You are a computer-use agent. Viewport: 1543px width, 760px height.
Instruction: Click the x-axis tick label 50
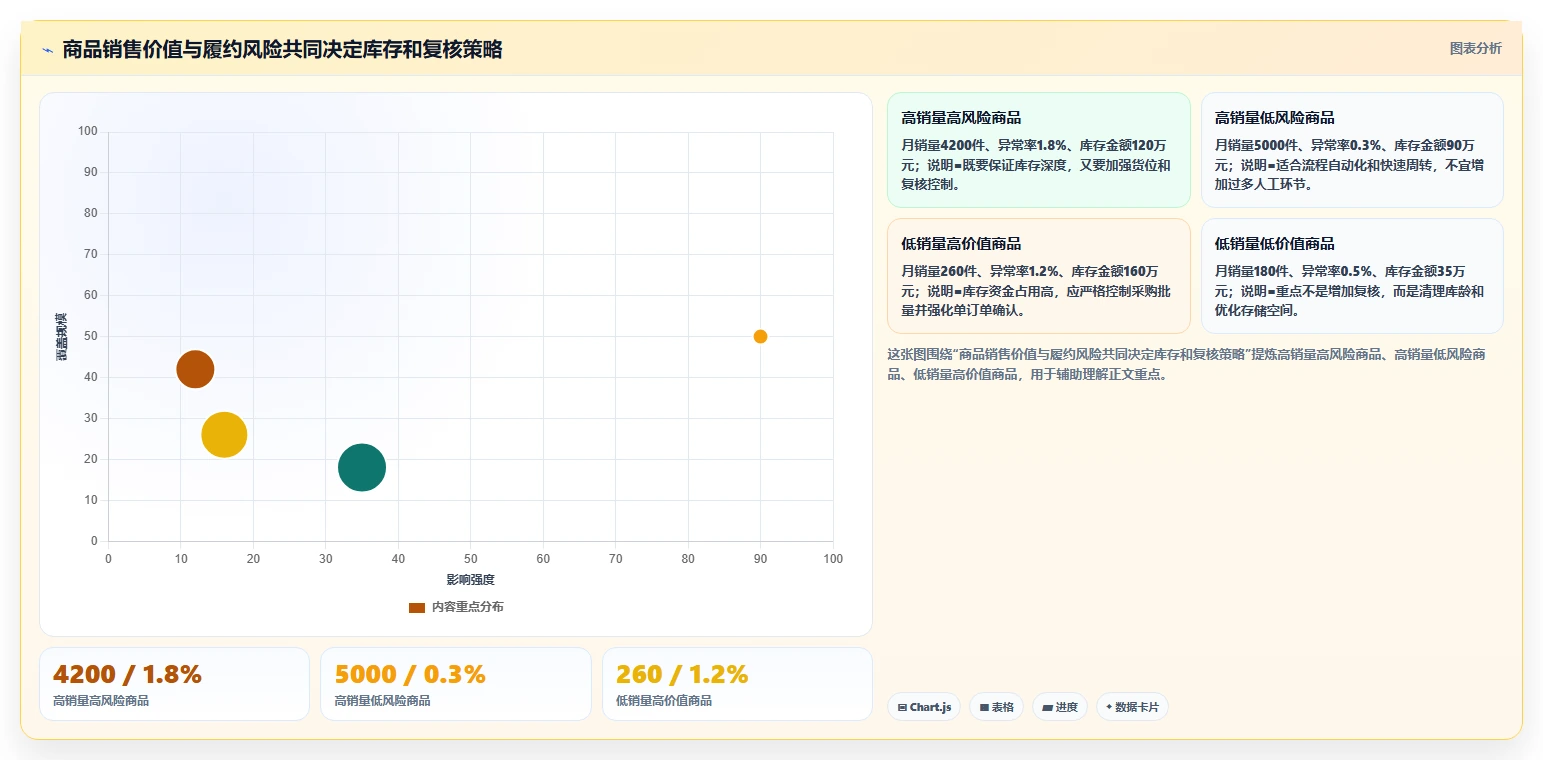click(470, 559)
